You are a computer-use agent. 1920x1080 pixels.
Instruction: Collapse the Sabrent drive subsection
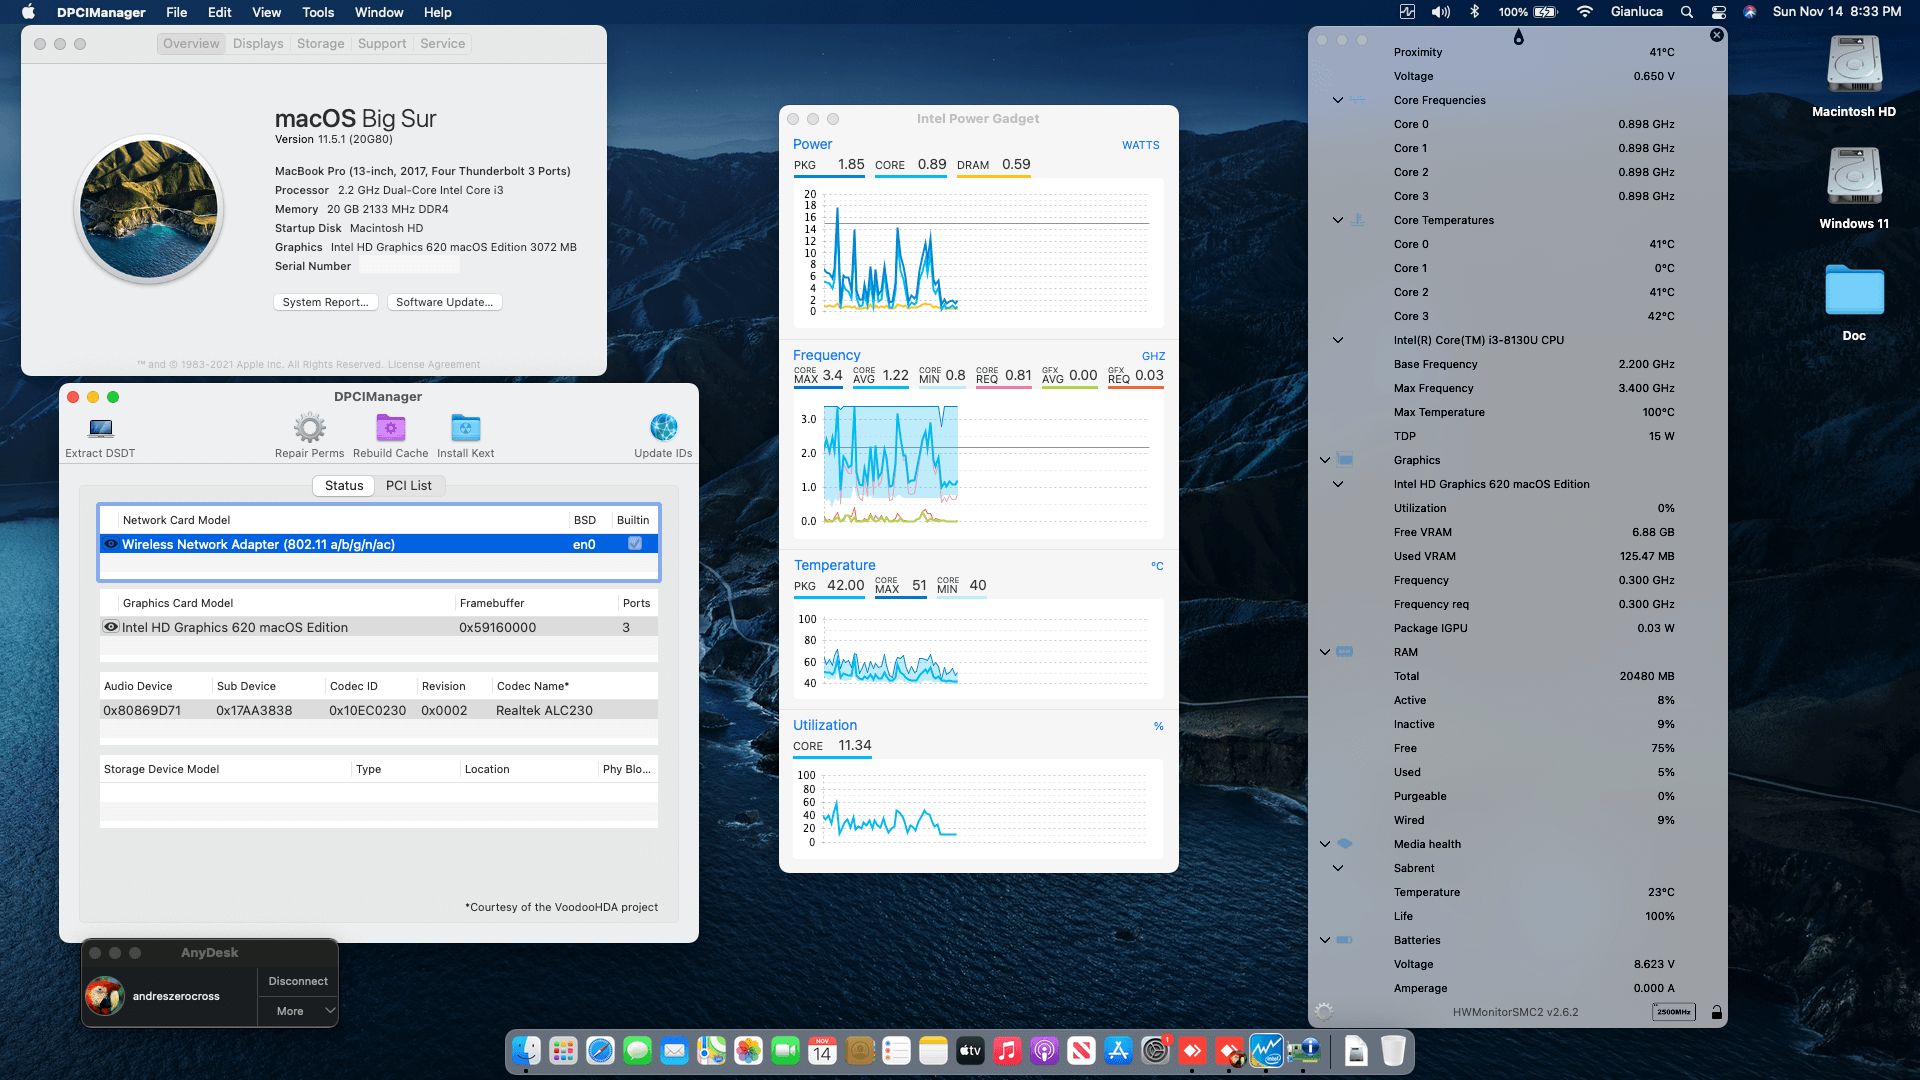[x=1338, y=868]
